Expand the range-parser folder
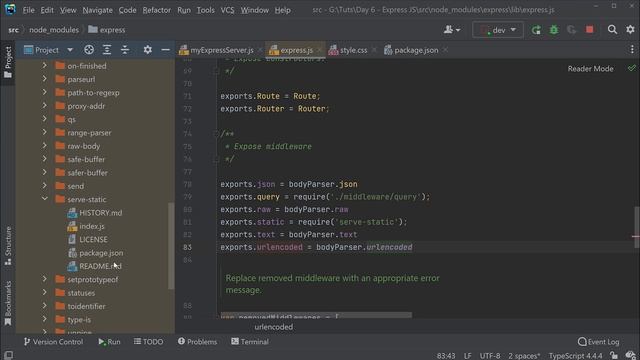The width and height of the screenshot is (640, 360). point(44,132)
